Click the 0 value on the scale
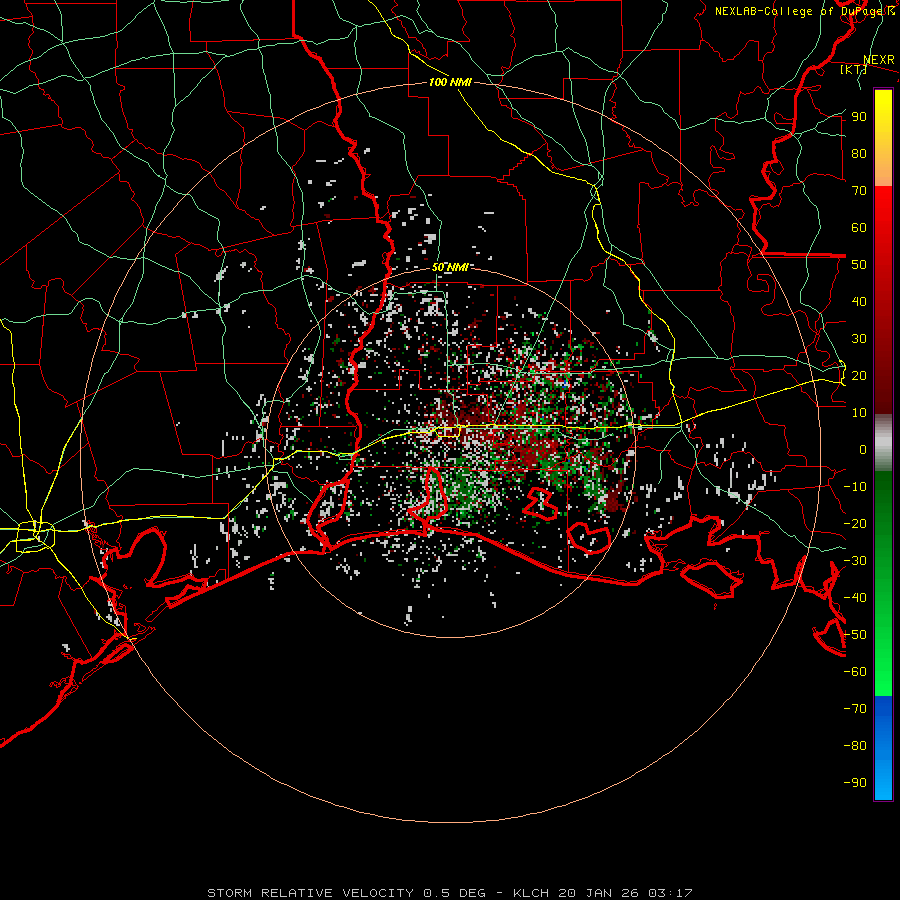This screenshot has height=900, width=900. pyautogui.click(x=863, y=449)
